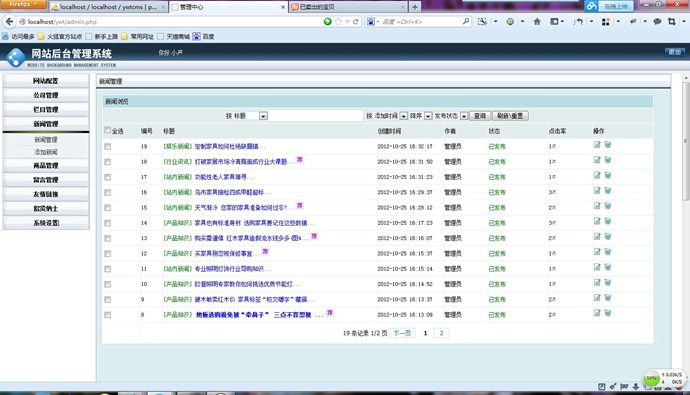This screenshot has height=395, width=690.
Task: Click the 退出 logout button
Action: pyautogui.click(x=675, y=52)
